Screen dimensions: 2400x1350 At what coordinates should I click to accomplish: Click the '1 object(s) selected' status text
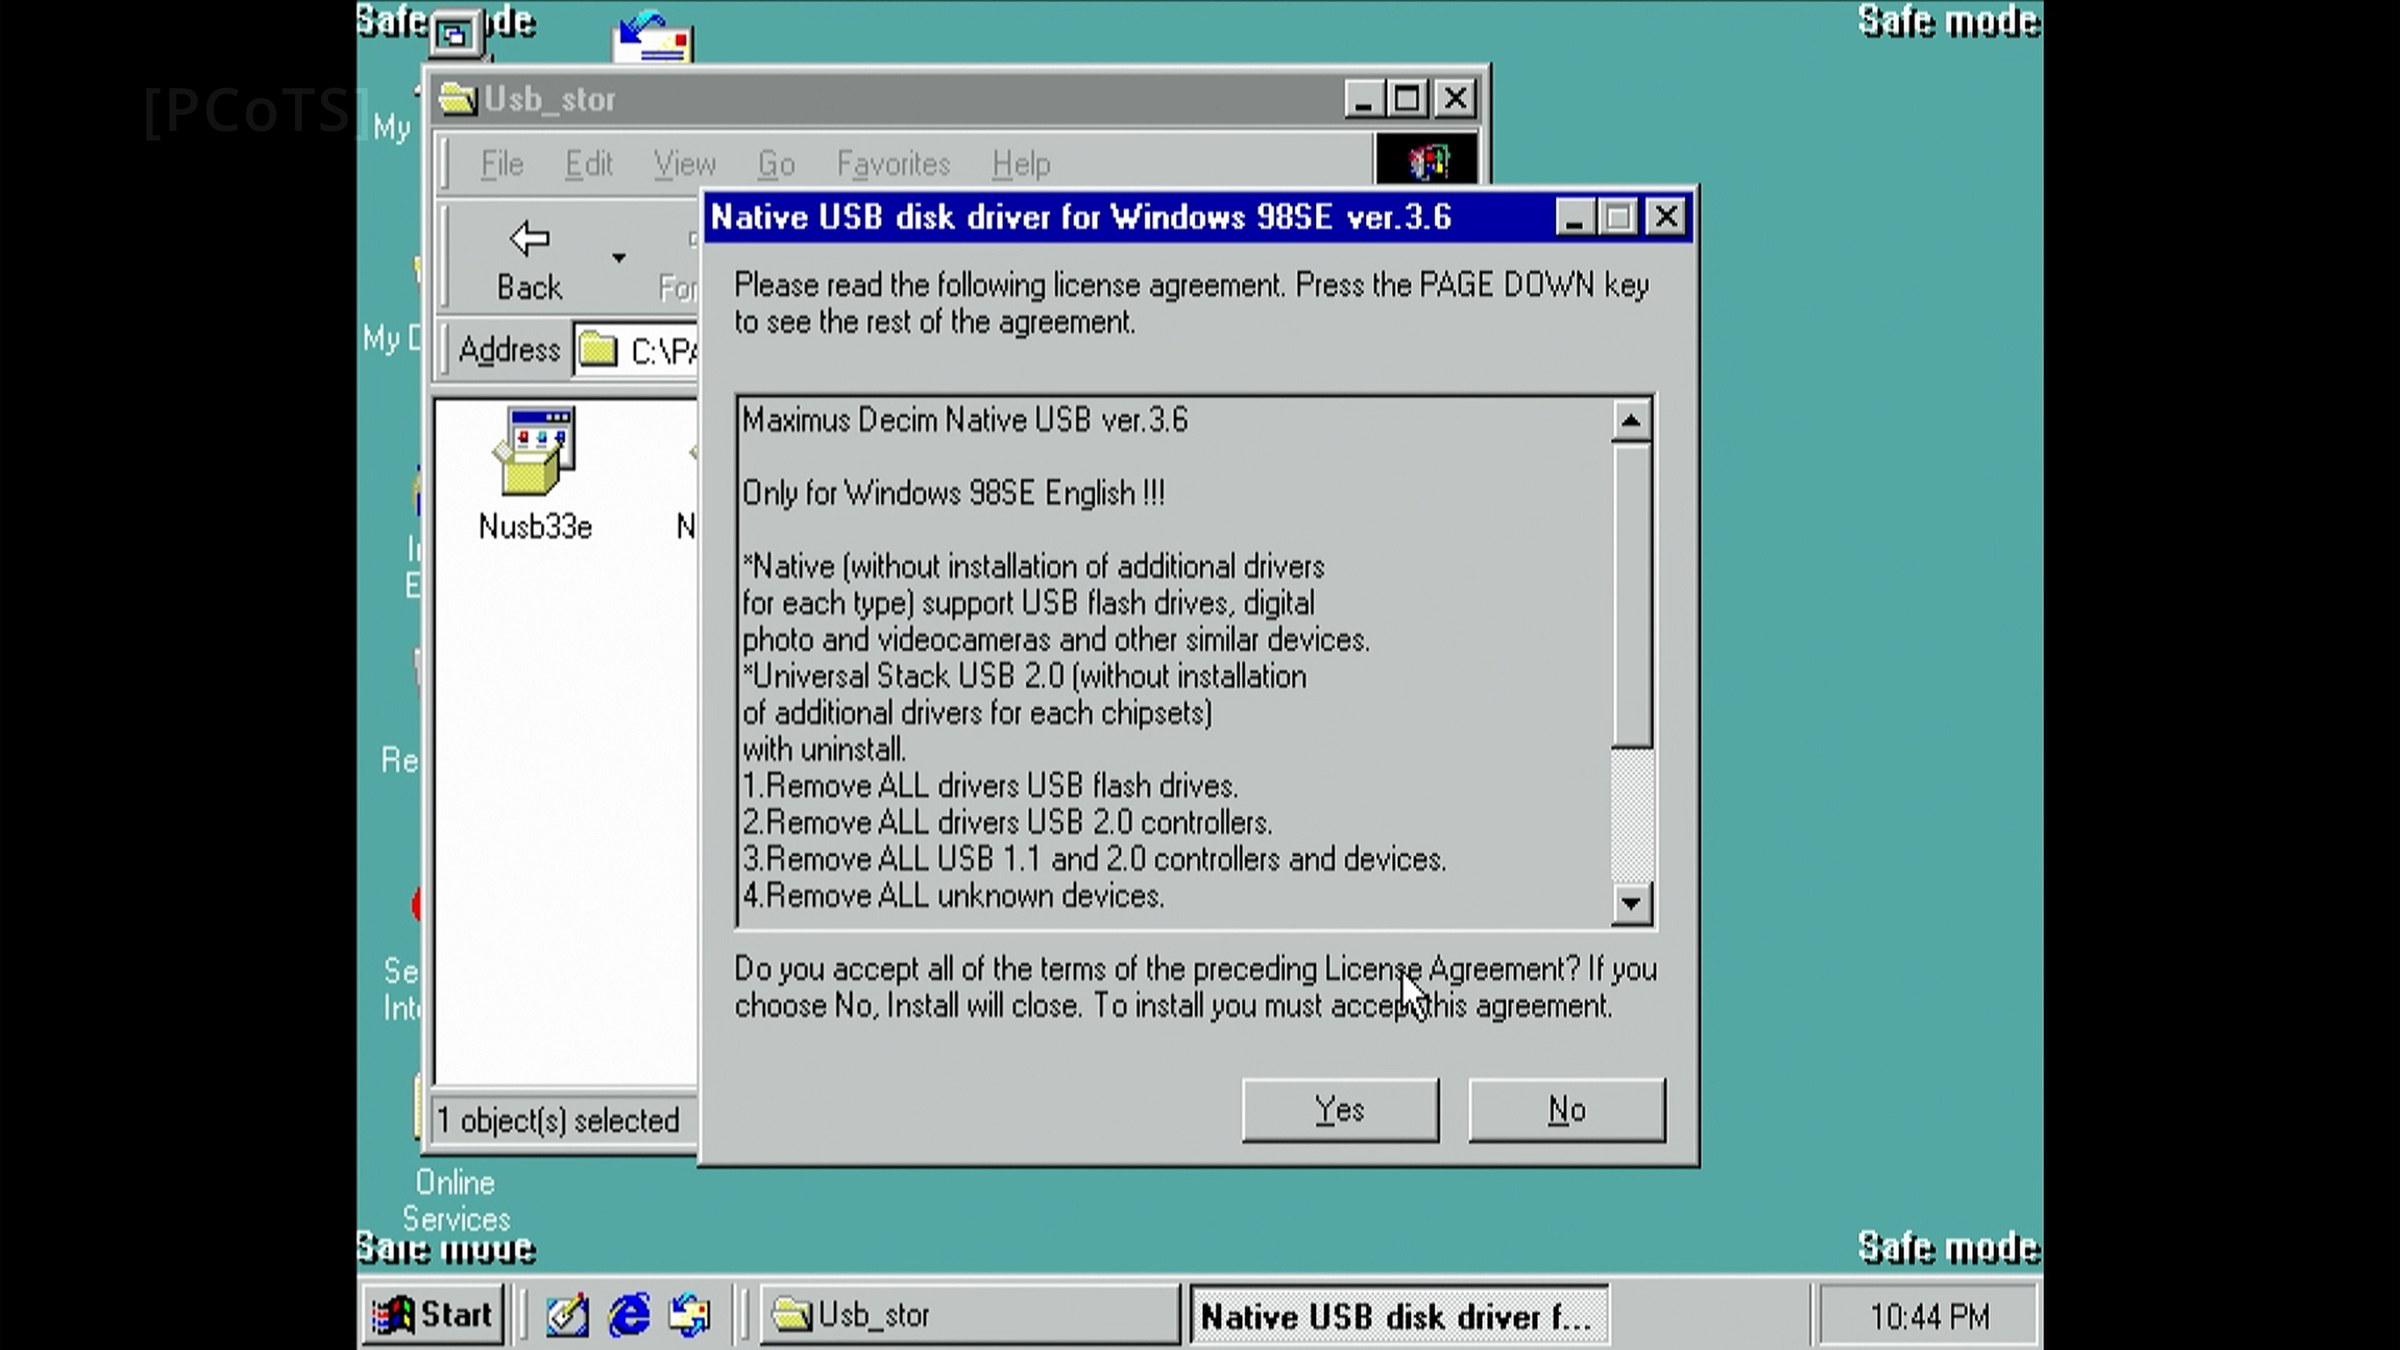[x=559, y=1121]
